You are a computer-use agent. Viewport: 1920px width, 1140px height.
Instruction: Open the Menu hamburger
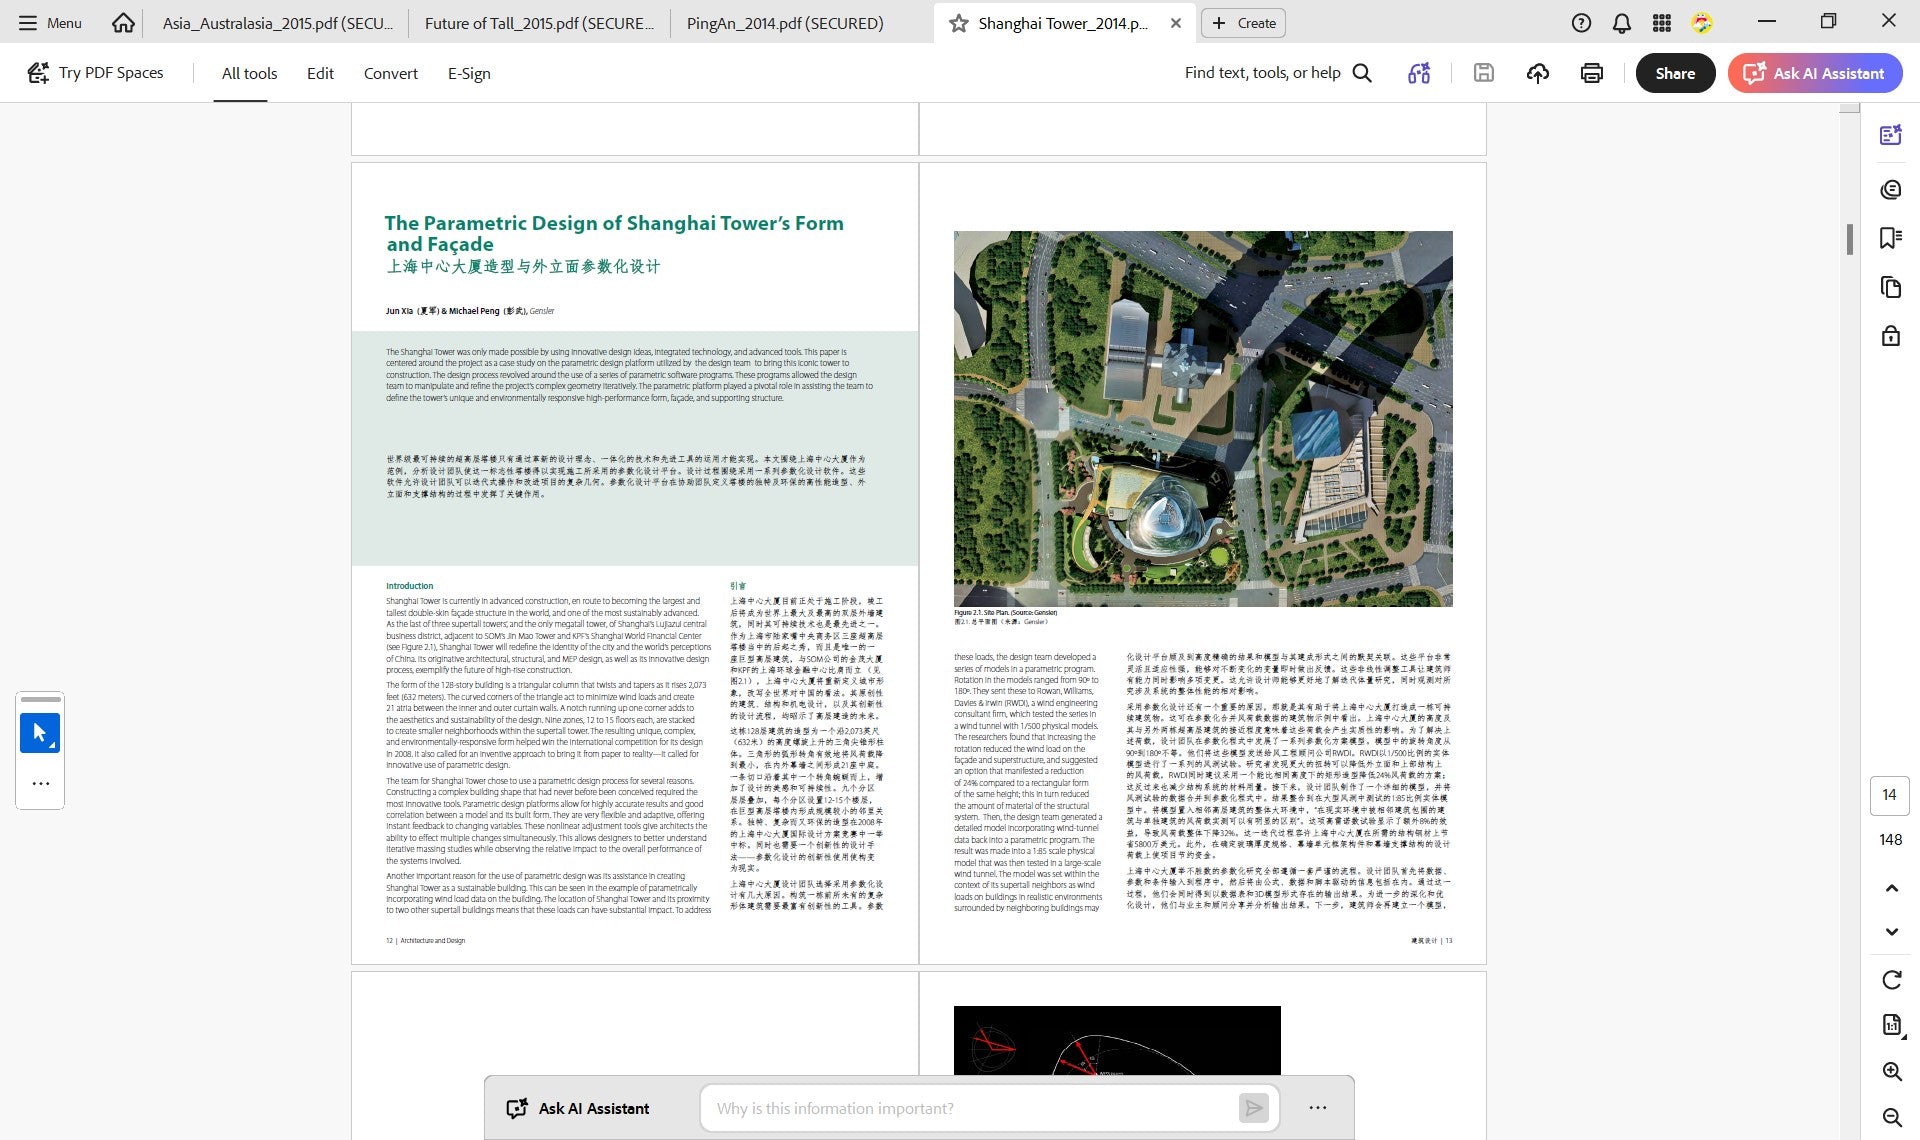click(x=50, y=23)
